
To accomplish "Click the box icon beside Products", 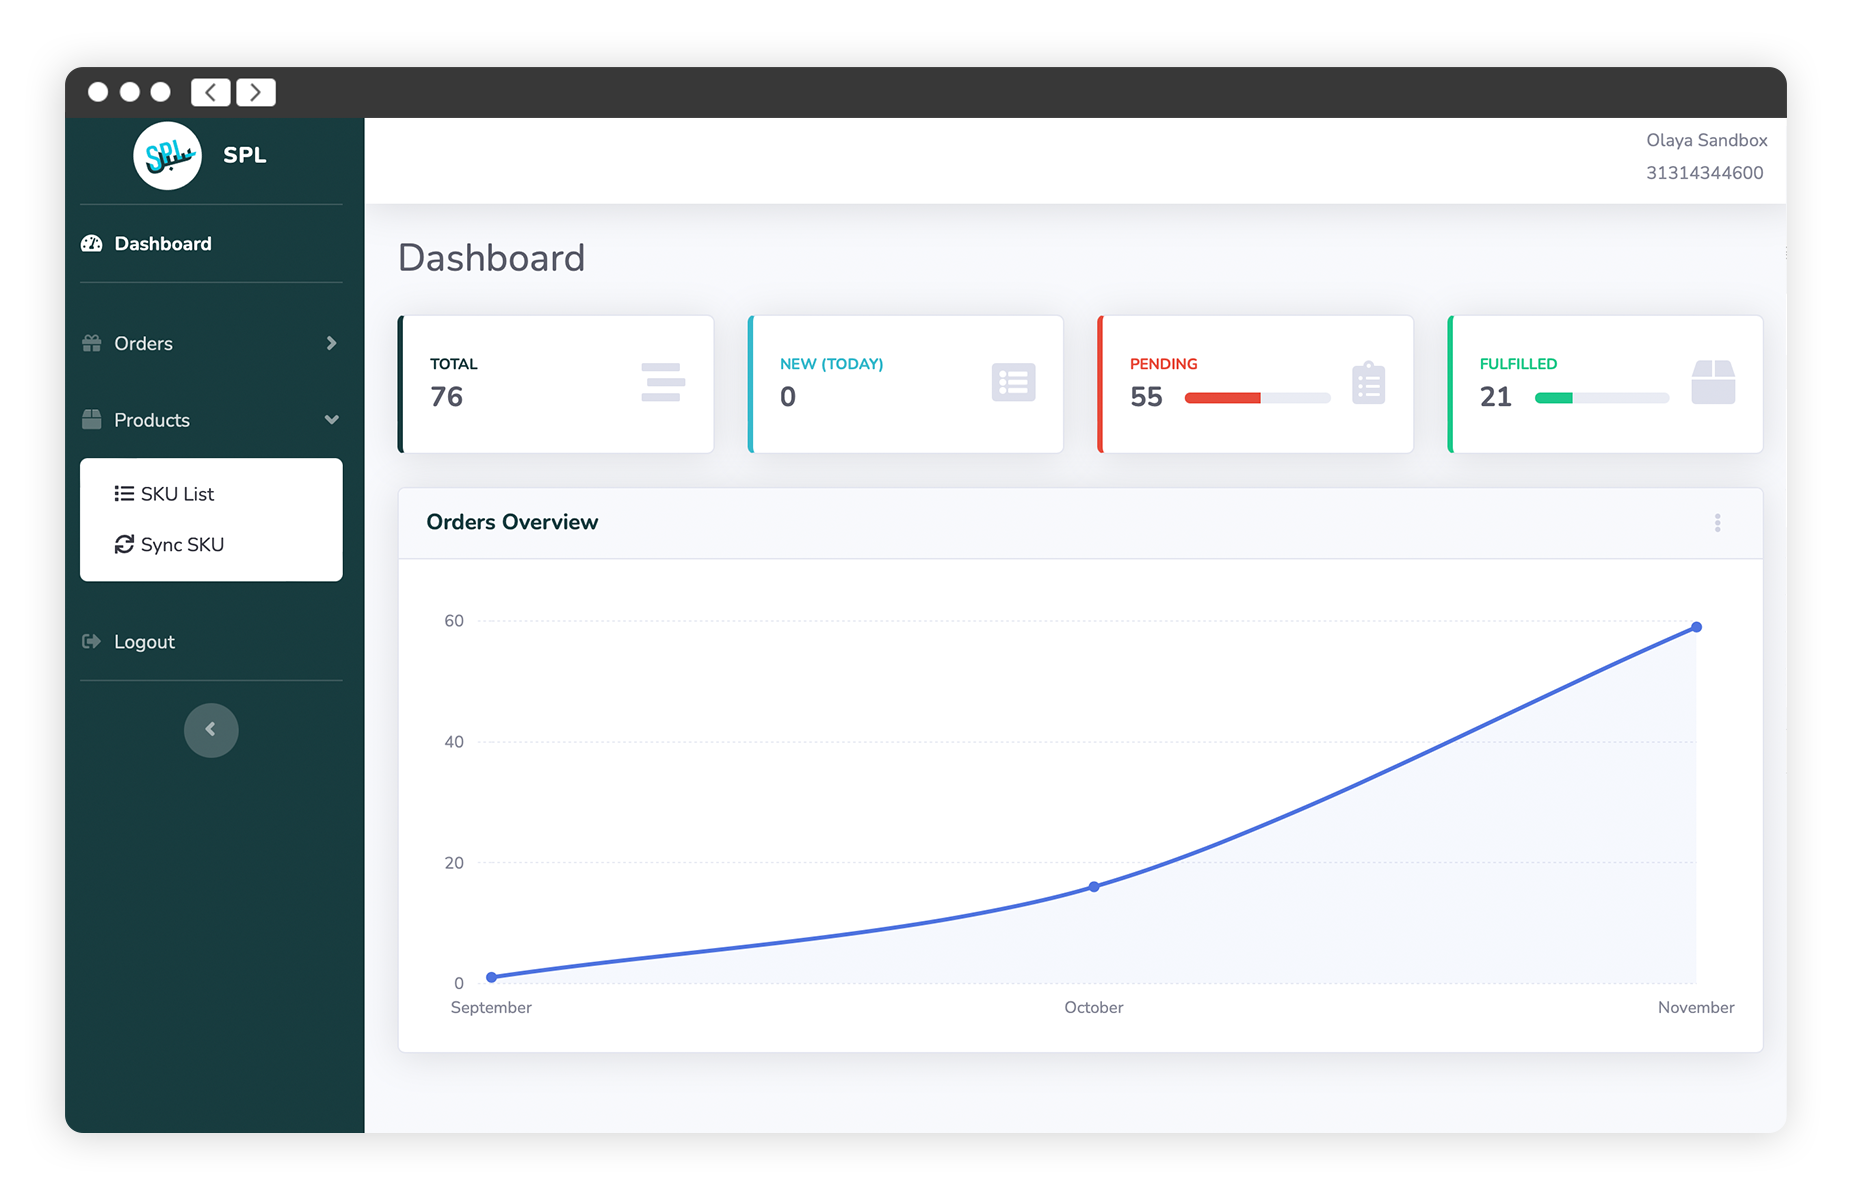I will pyautogui.click(x=92, y=420).
